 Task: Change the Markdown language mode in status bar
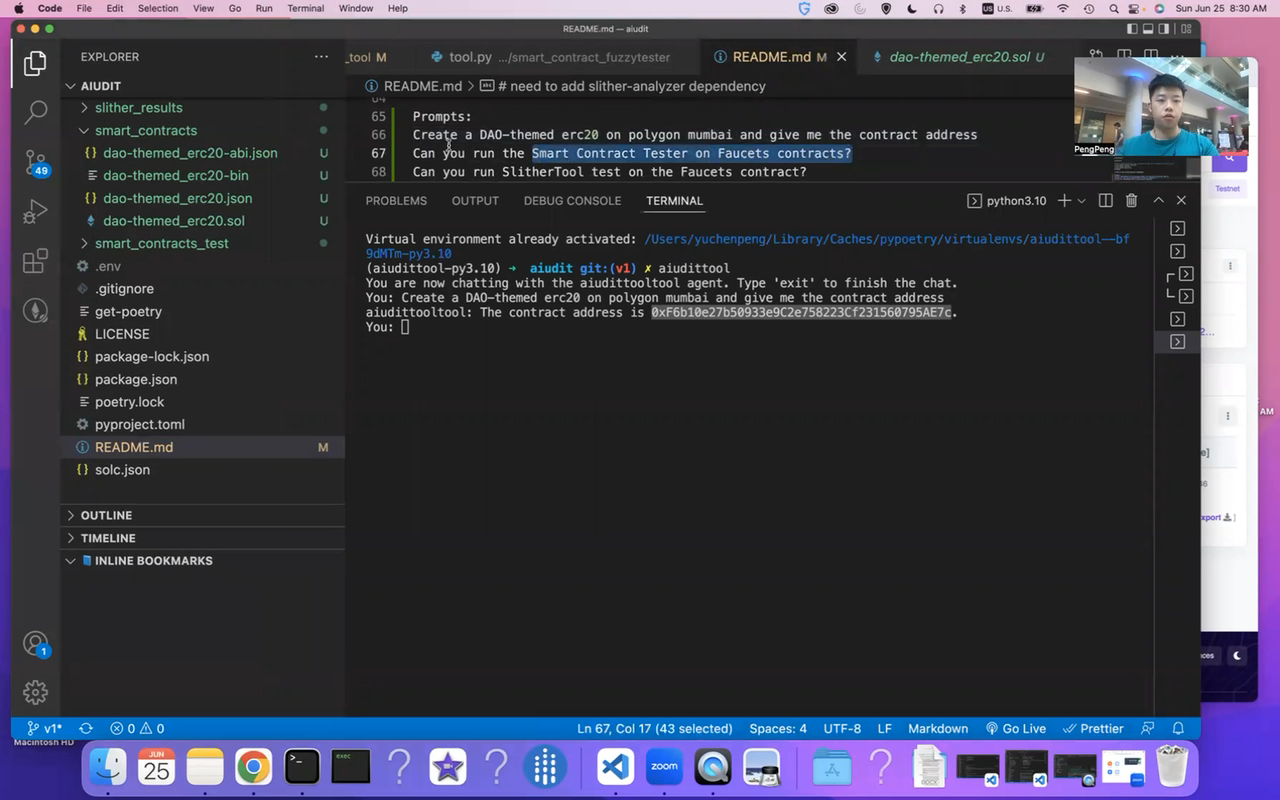[x=938, y=729]
